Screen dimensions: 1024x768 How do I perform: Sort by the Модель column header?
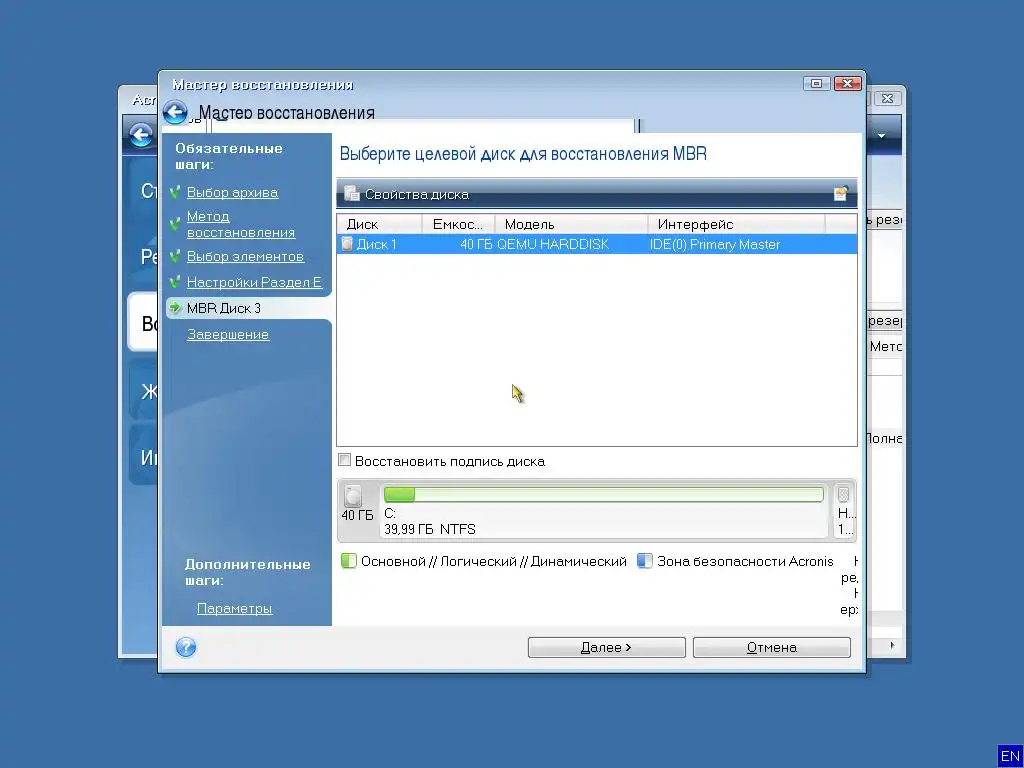[x=571, y=224]
